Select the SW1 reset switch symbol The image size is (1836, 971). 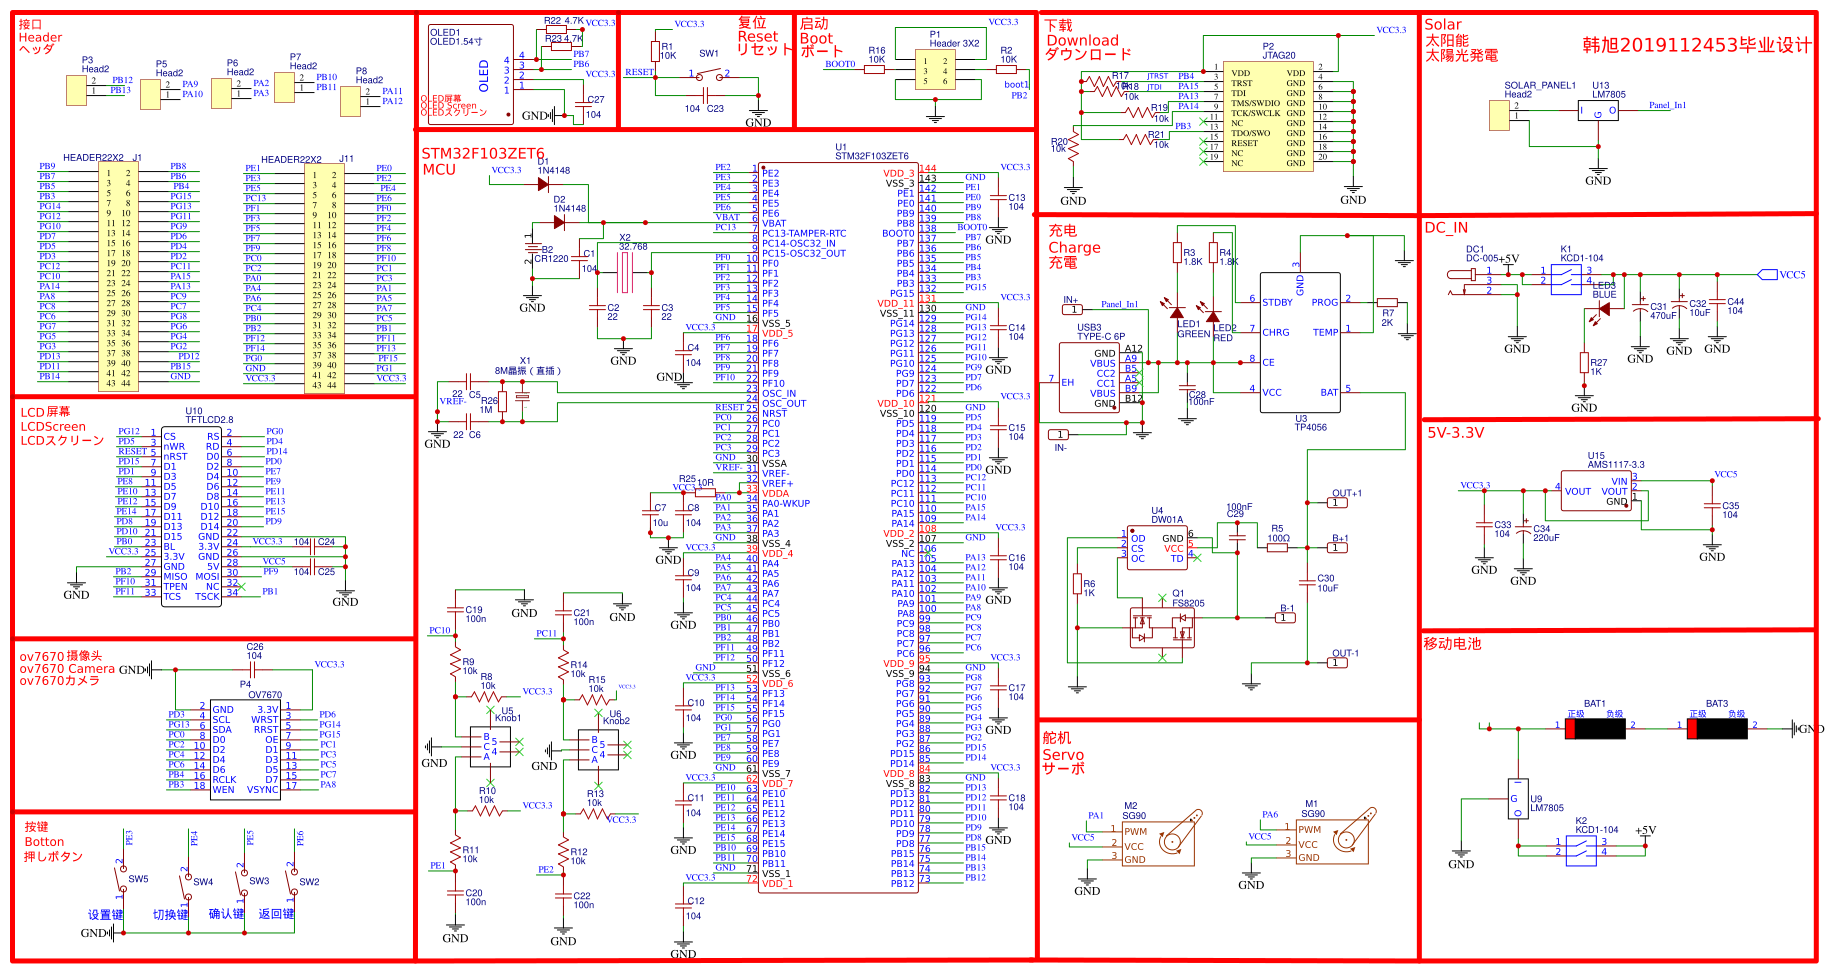pos(709,75)
